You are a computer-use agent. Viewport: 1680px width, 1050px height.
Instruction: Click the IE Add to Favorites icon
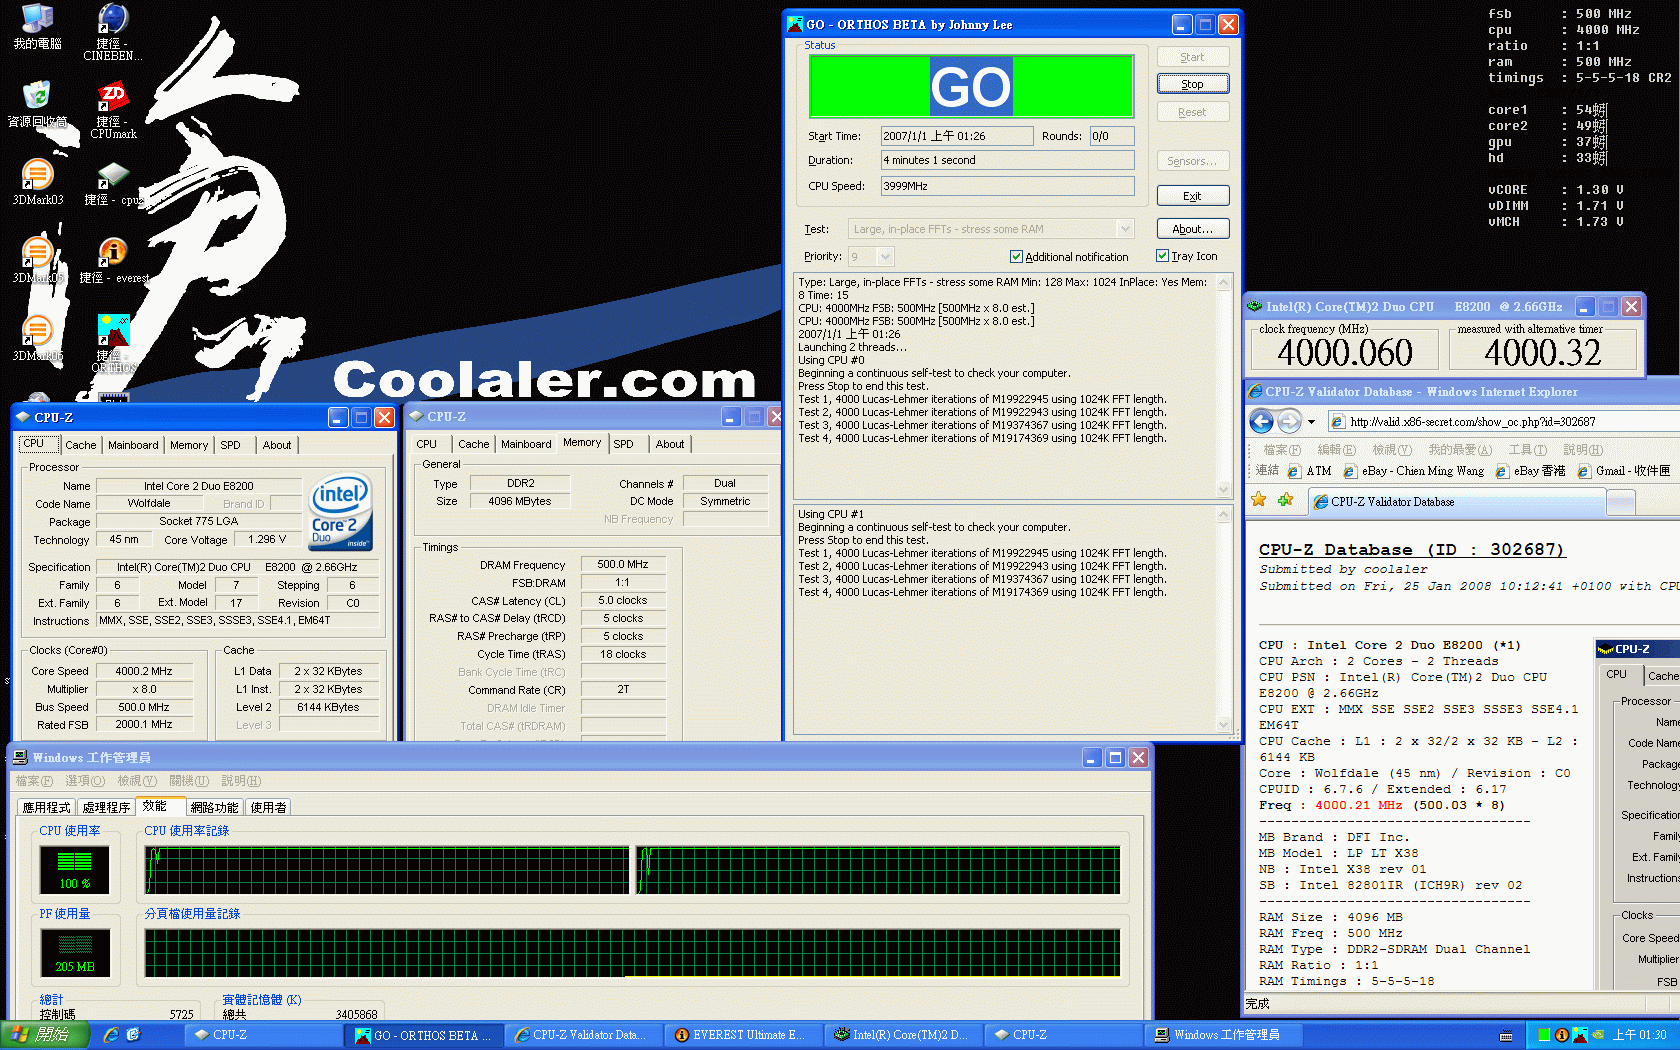(x=1285, y=500)
